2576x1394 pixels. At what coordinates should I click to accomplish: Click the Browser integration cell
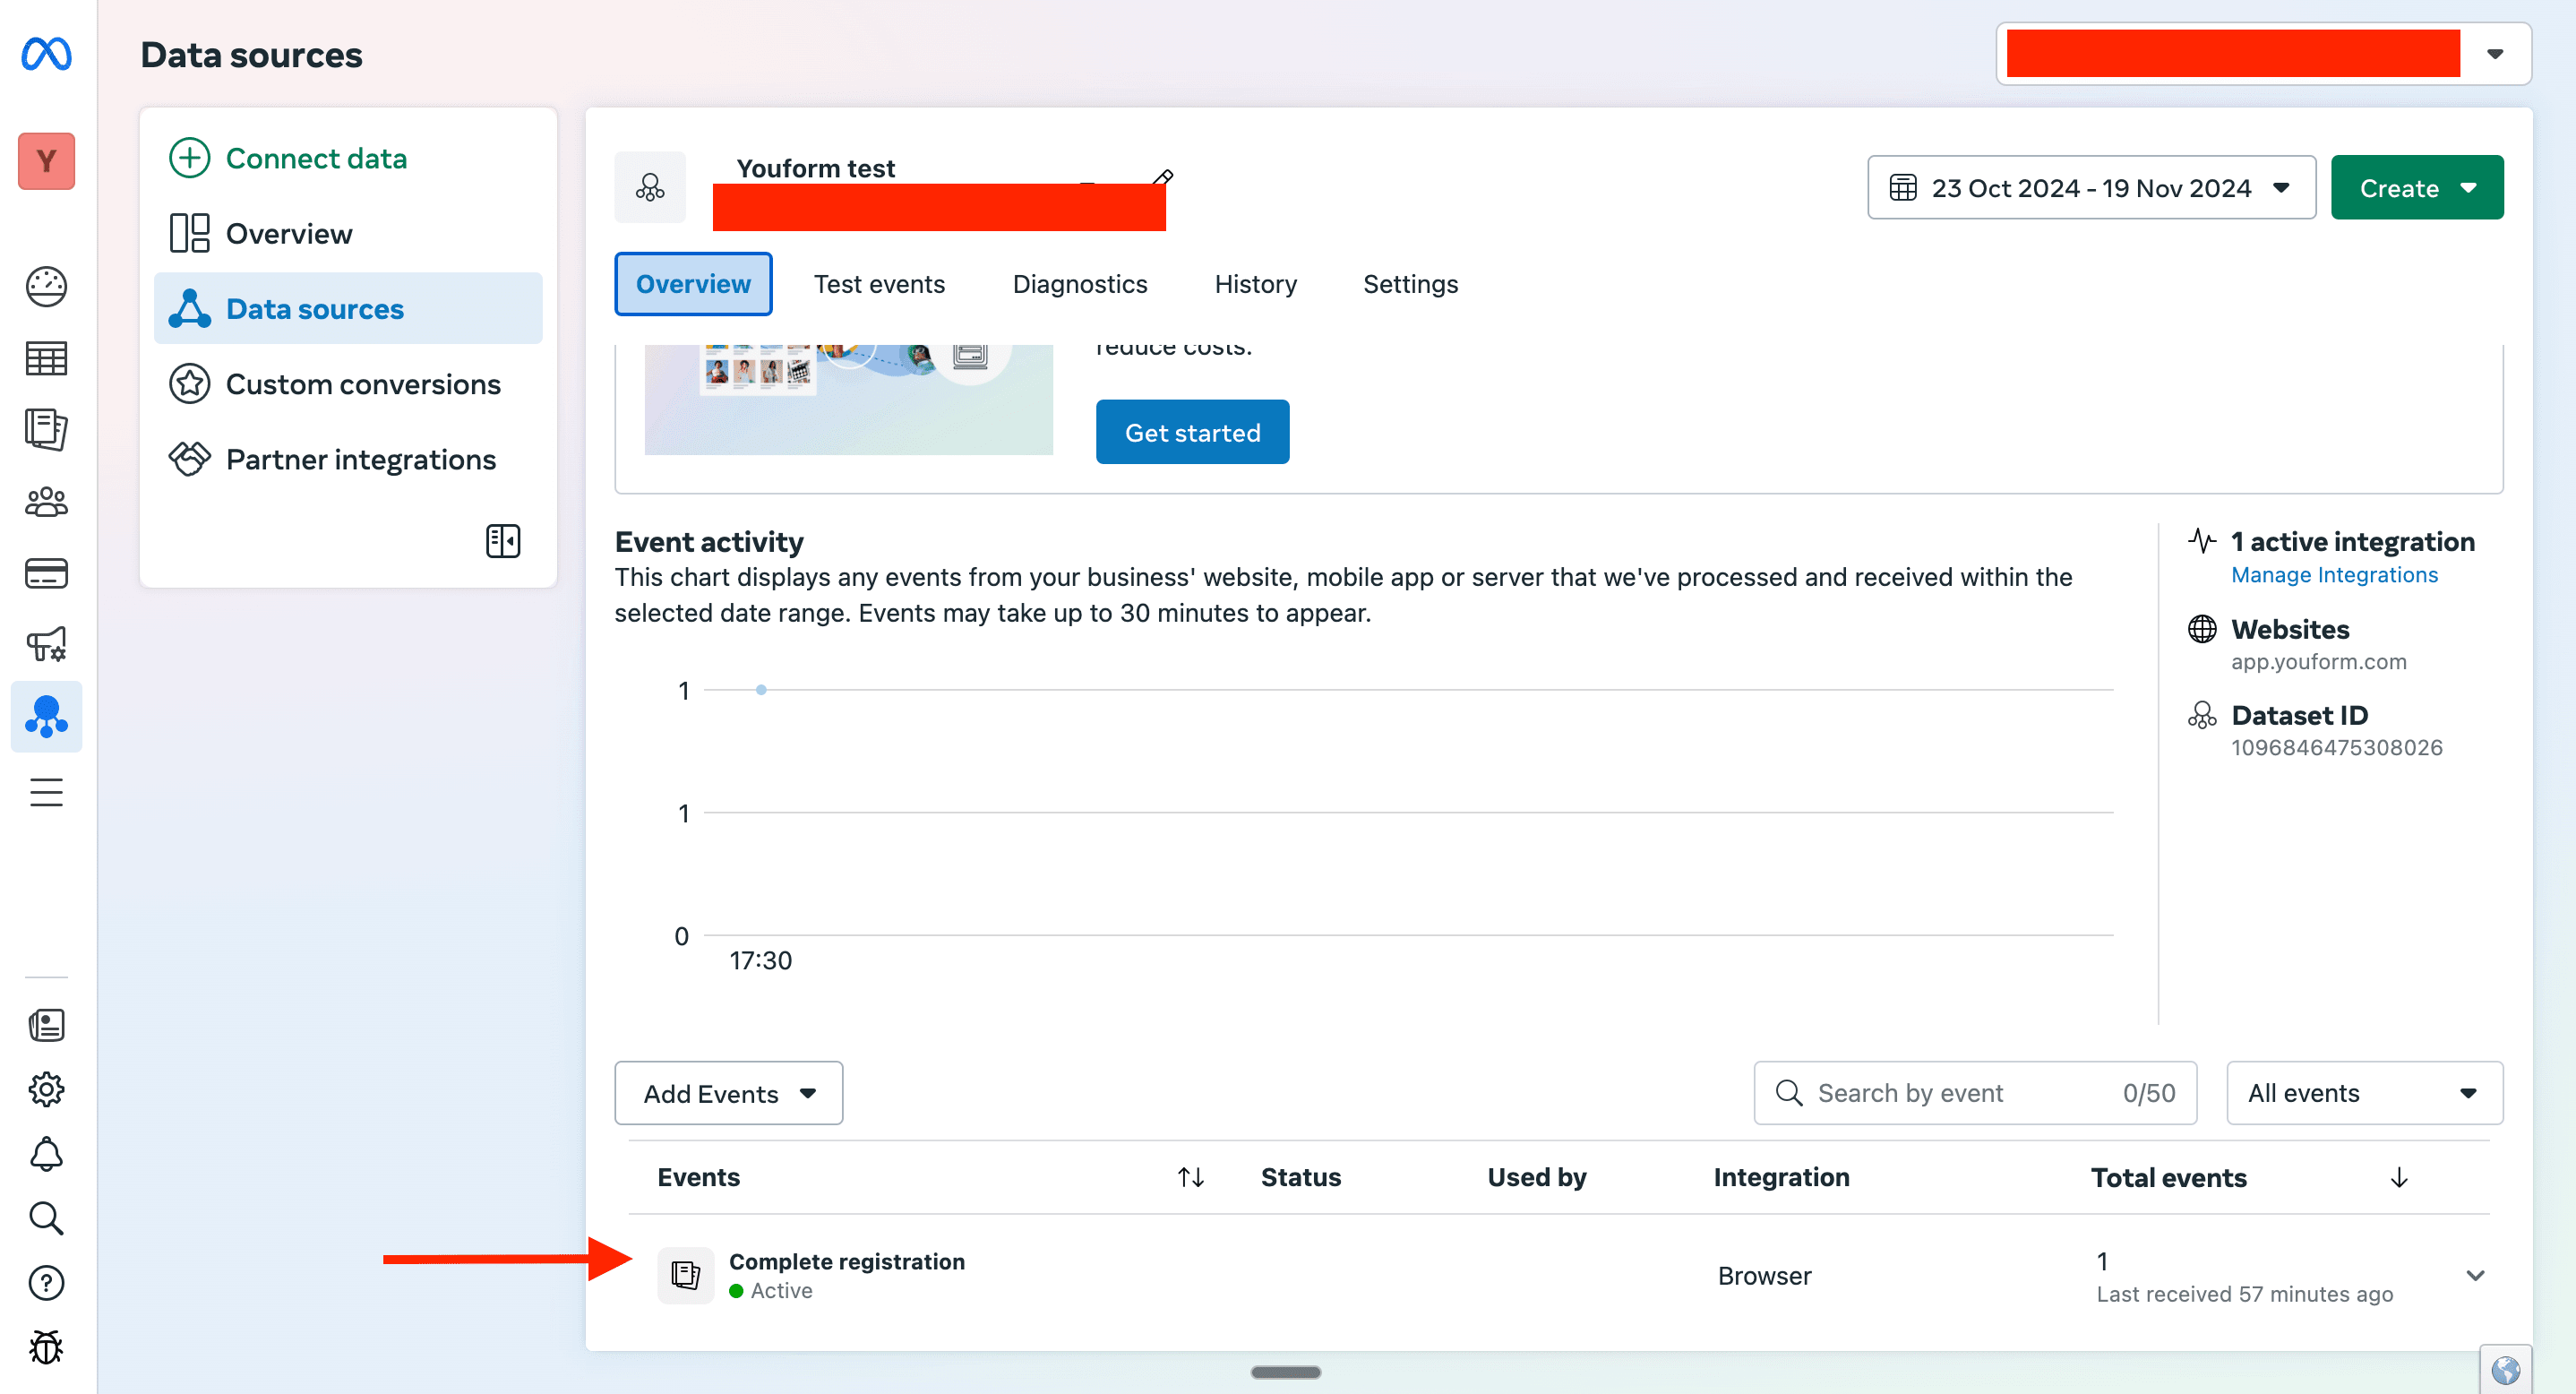click(x=1764, y=1276)
